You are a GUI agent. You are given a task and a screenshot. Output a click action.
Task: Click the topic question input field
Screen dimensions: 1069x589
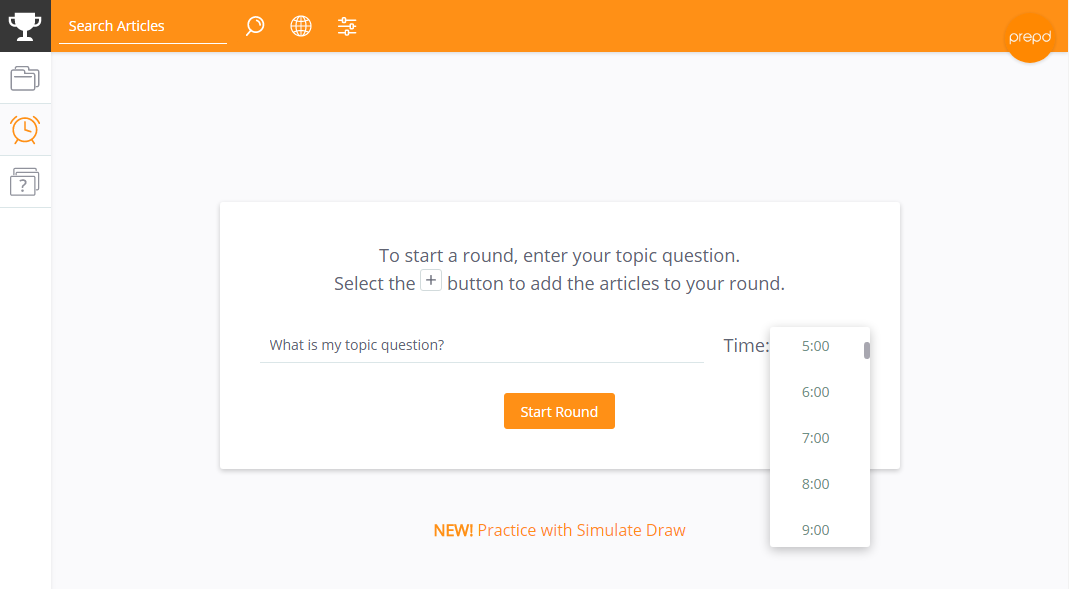click(x=481, y=345)
